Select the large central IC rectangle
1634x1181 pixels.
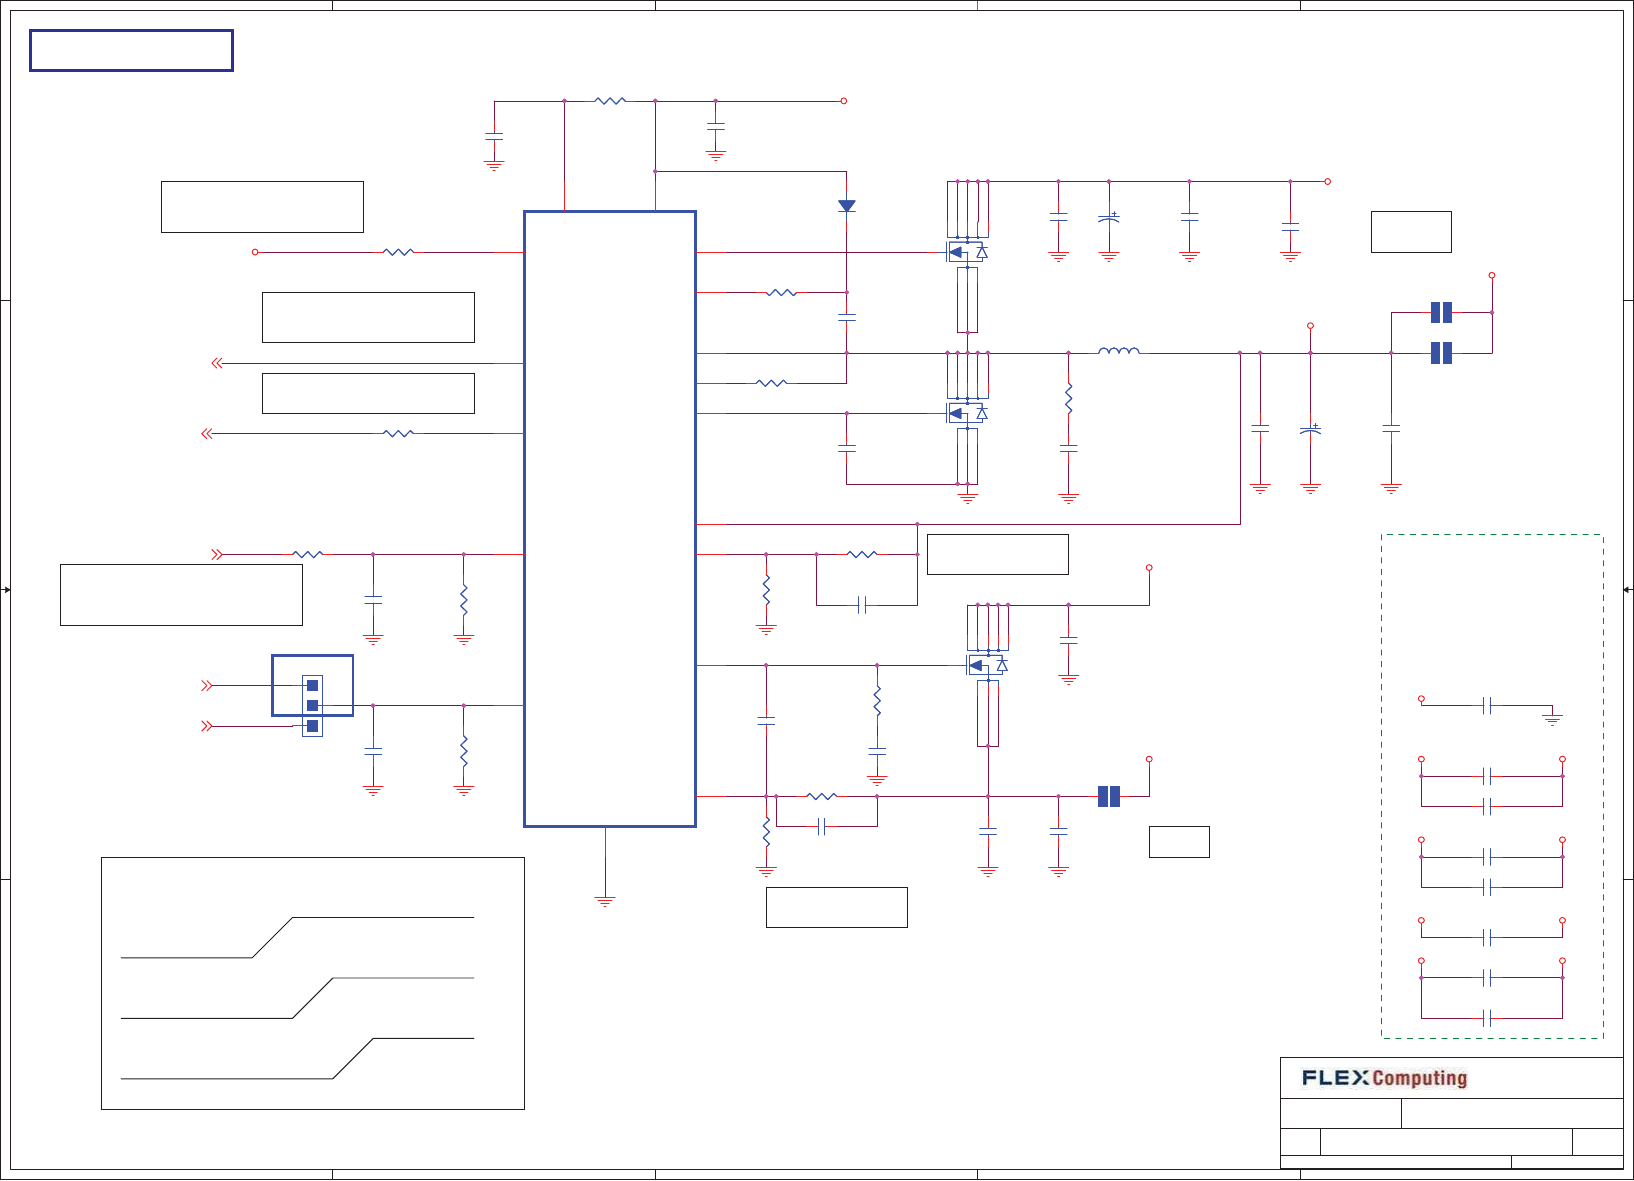click(610, 519)
